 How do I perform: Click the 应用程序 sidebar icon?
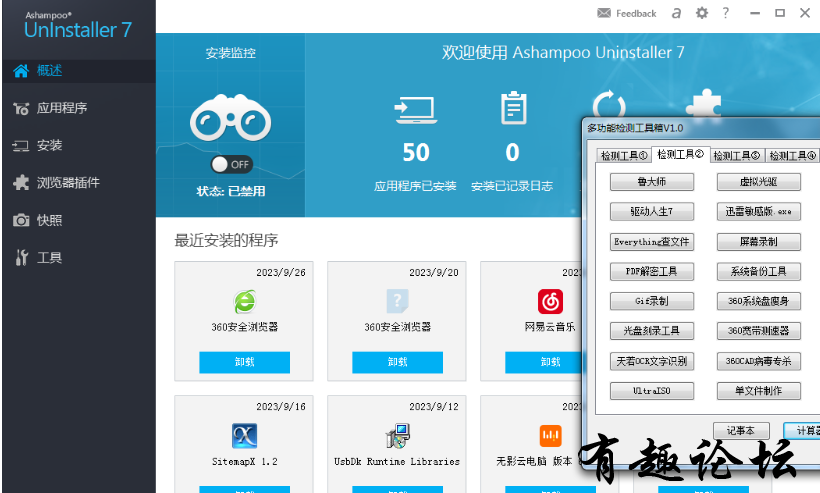click(21, 108)
